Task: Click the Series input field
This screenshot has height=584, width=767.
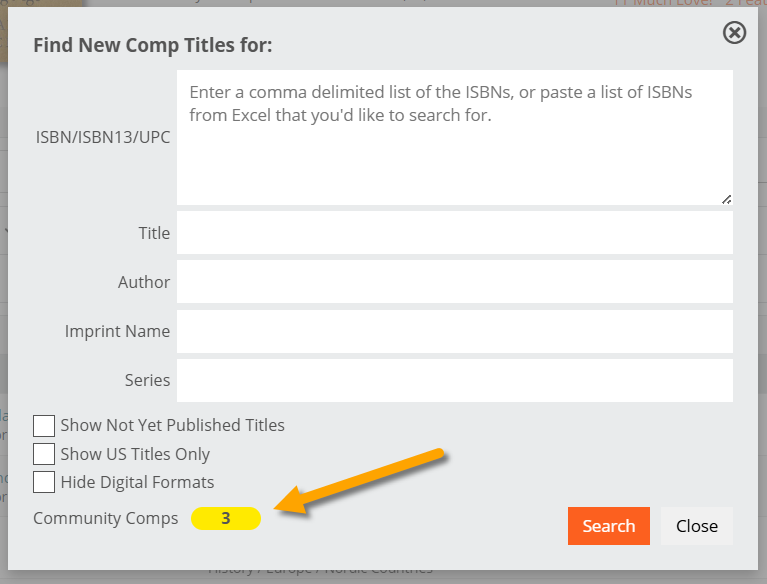Action: [x=454, y=381]
